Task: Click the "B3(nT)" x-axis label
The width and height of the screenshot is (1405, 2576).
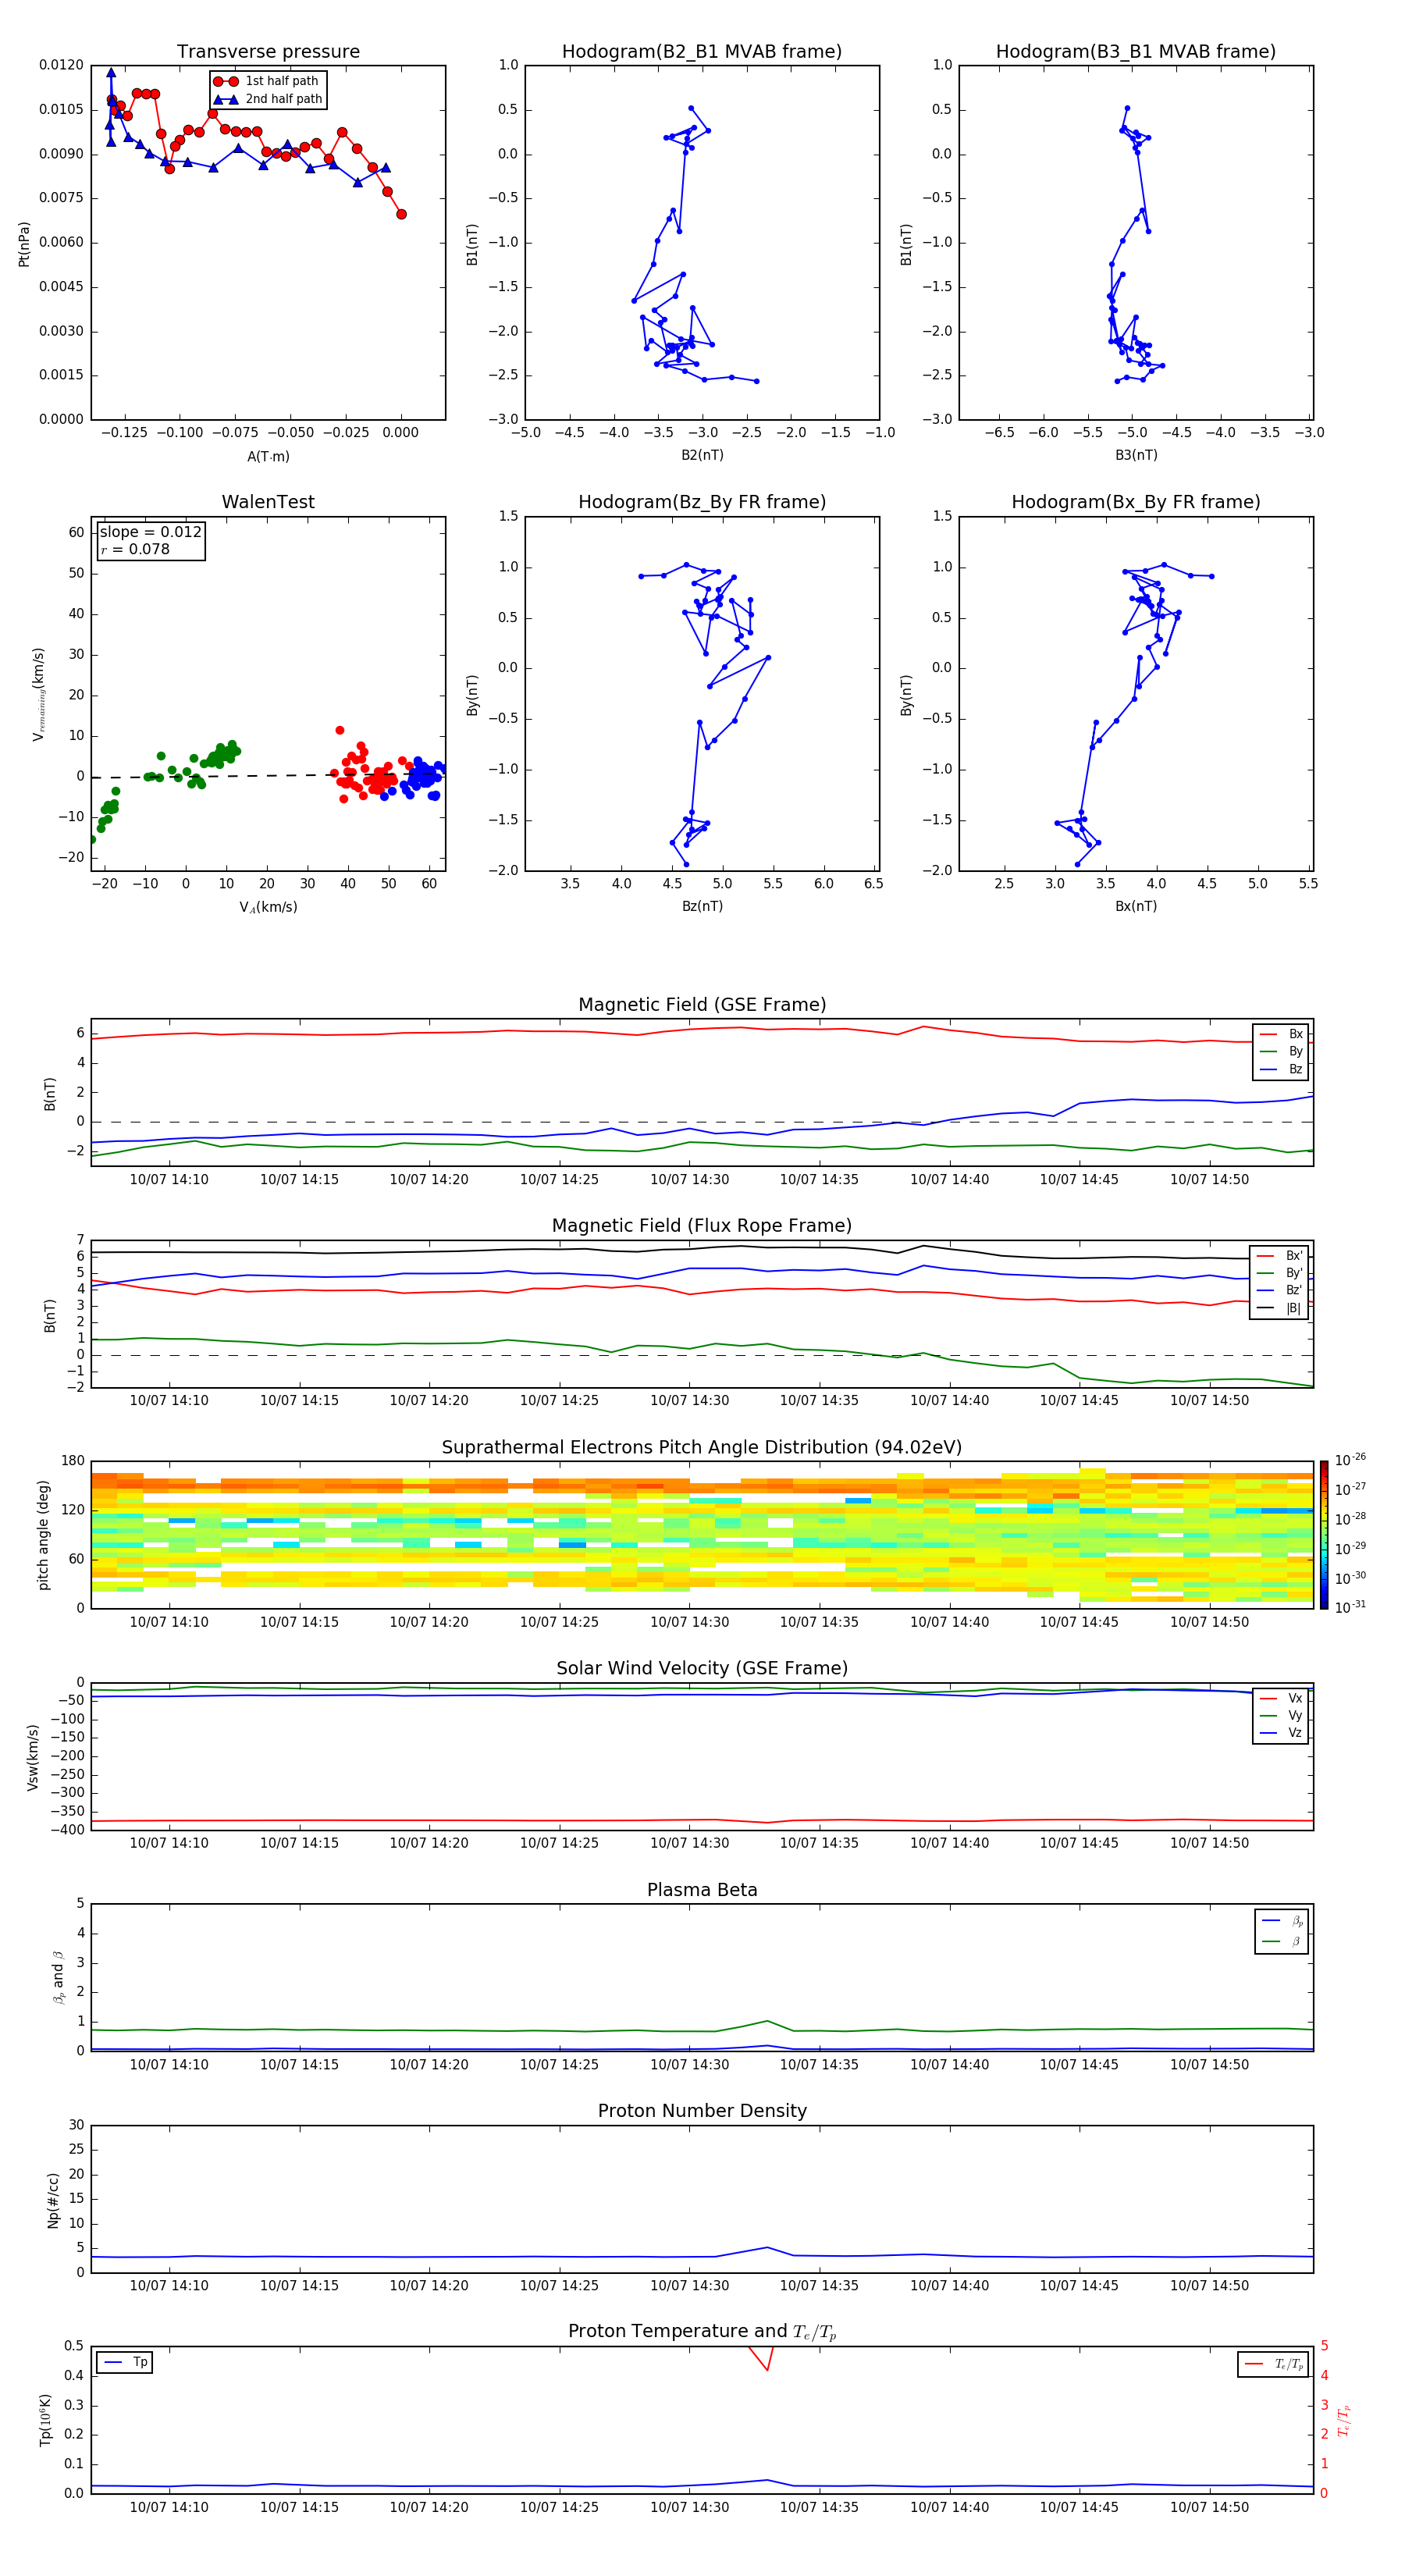Action: (x=1136, y=455)
